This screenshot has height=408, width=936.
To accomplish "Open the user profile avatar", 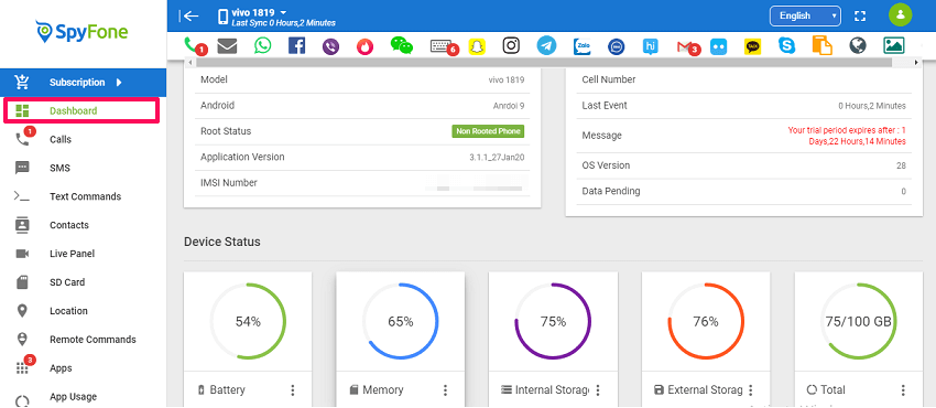I will click(900, 15).
